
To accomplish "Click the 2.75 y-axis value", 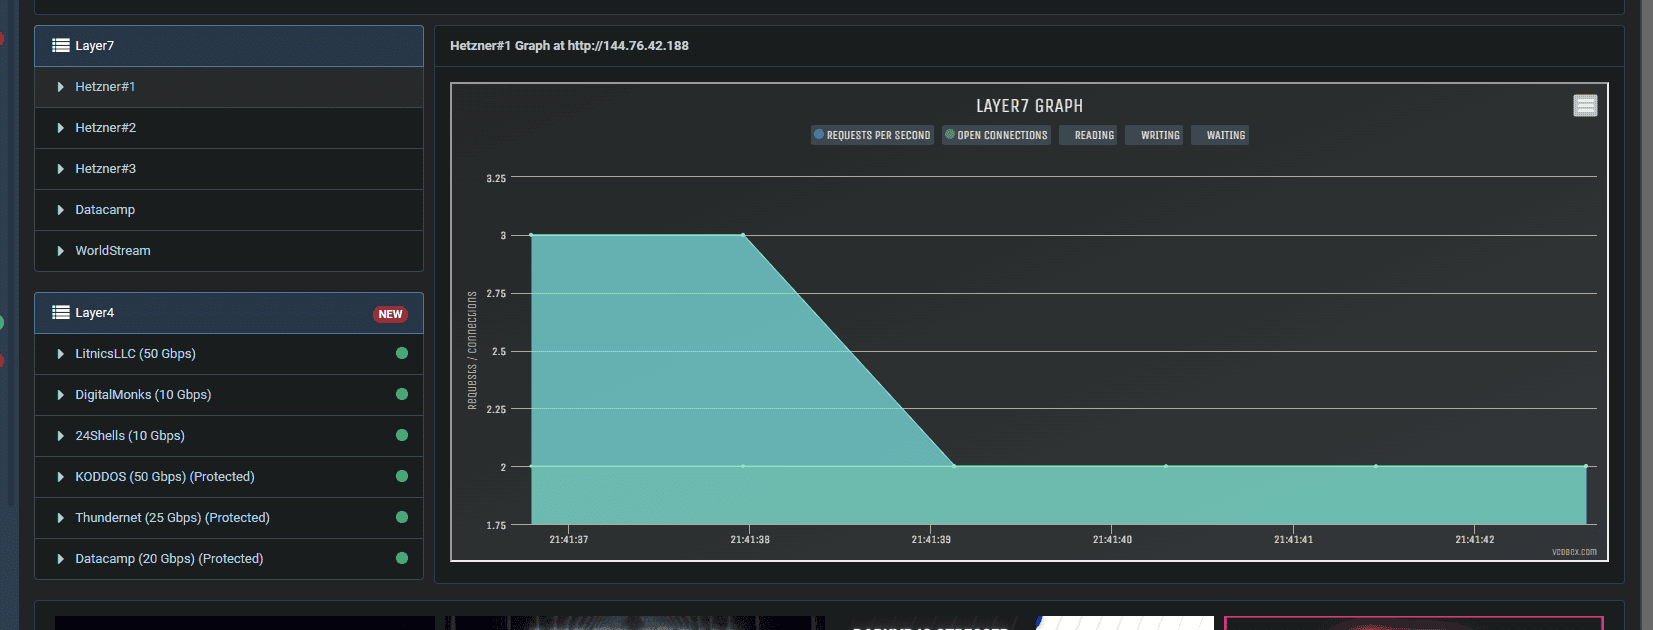I will 496,294.
